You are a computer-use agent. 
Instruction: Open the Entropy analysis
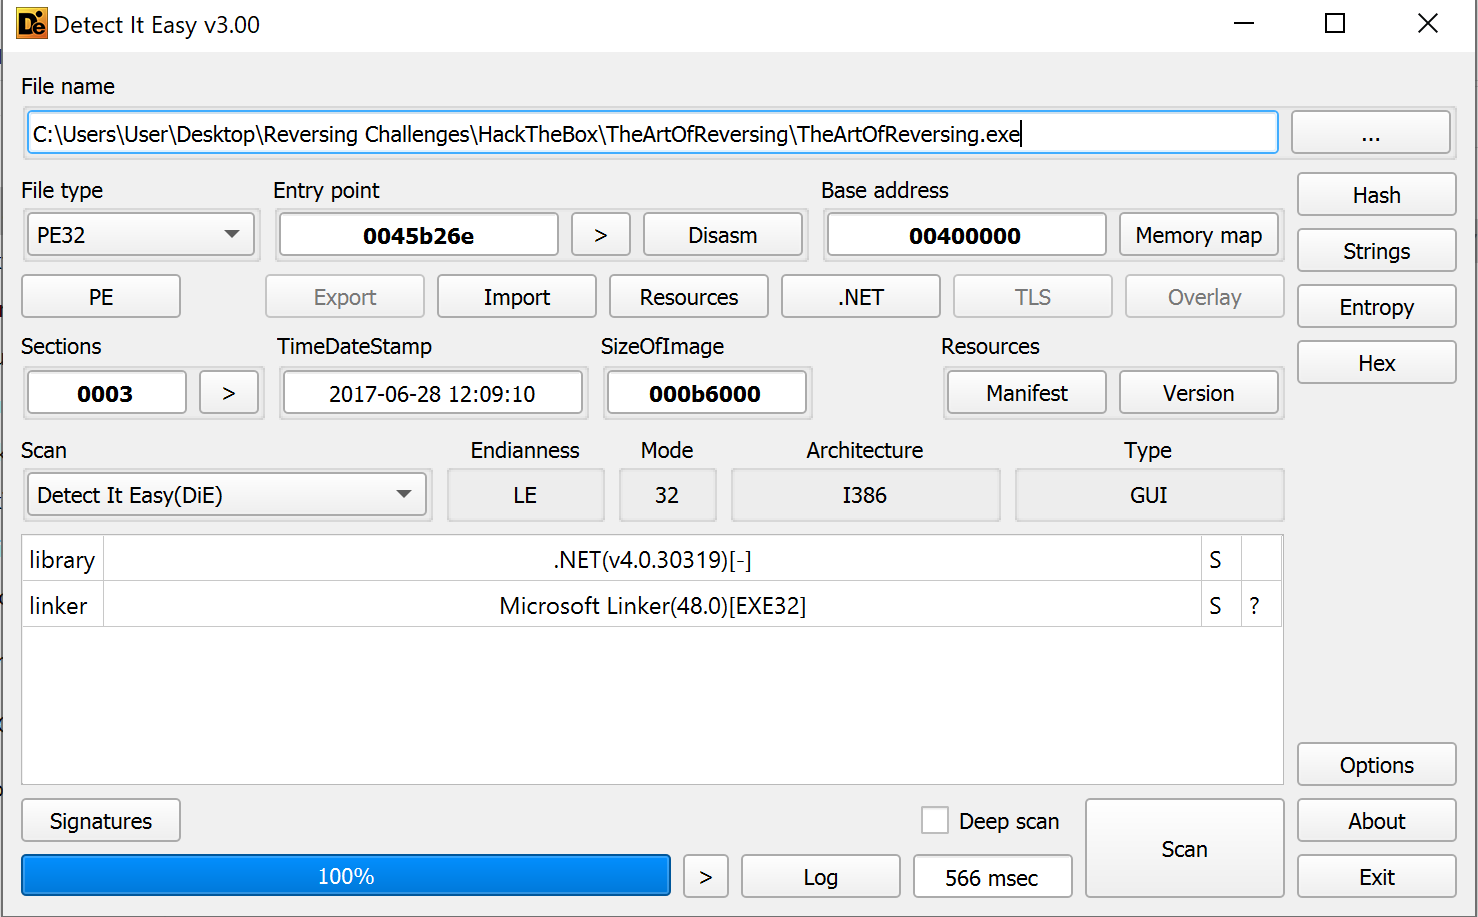pos(1376,307)
